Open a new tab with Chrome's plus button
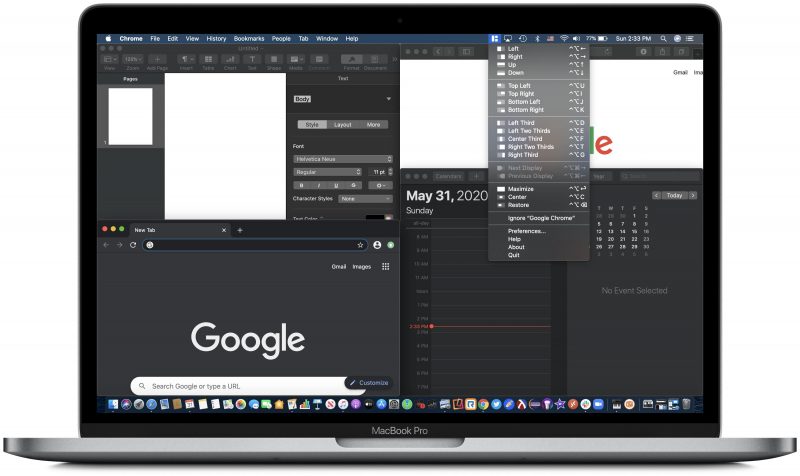Viewport: 800px width, 476px height. pyautogui.click(x=240, y=230)
